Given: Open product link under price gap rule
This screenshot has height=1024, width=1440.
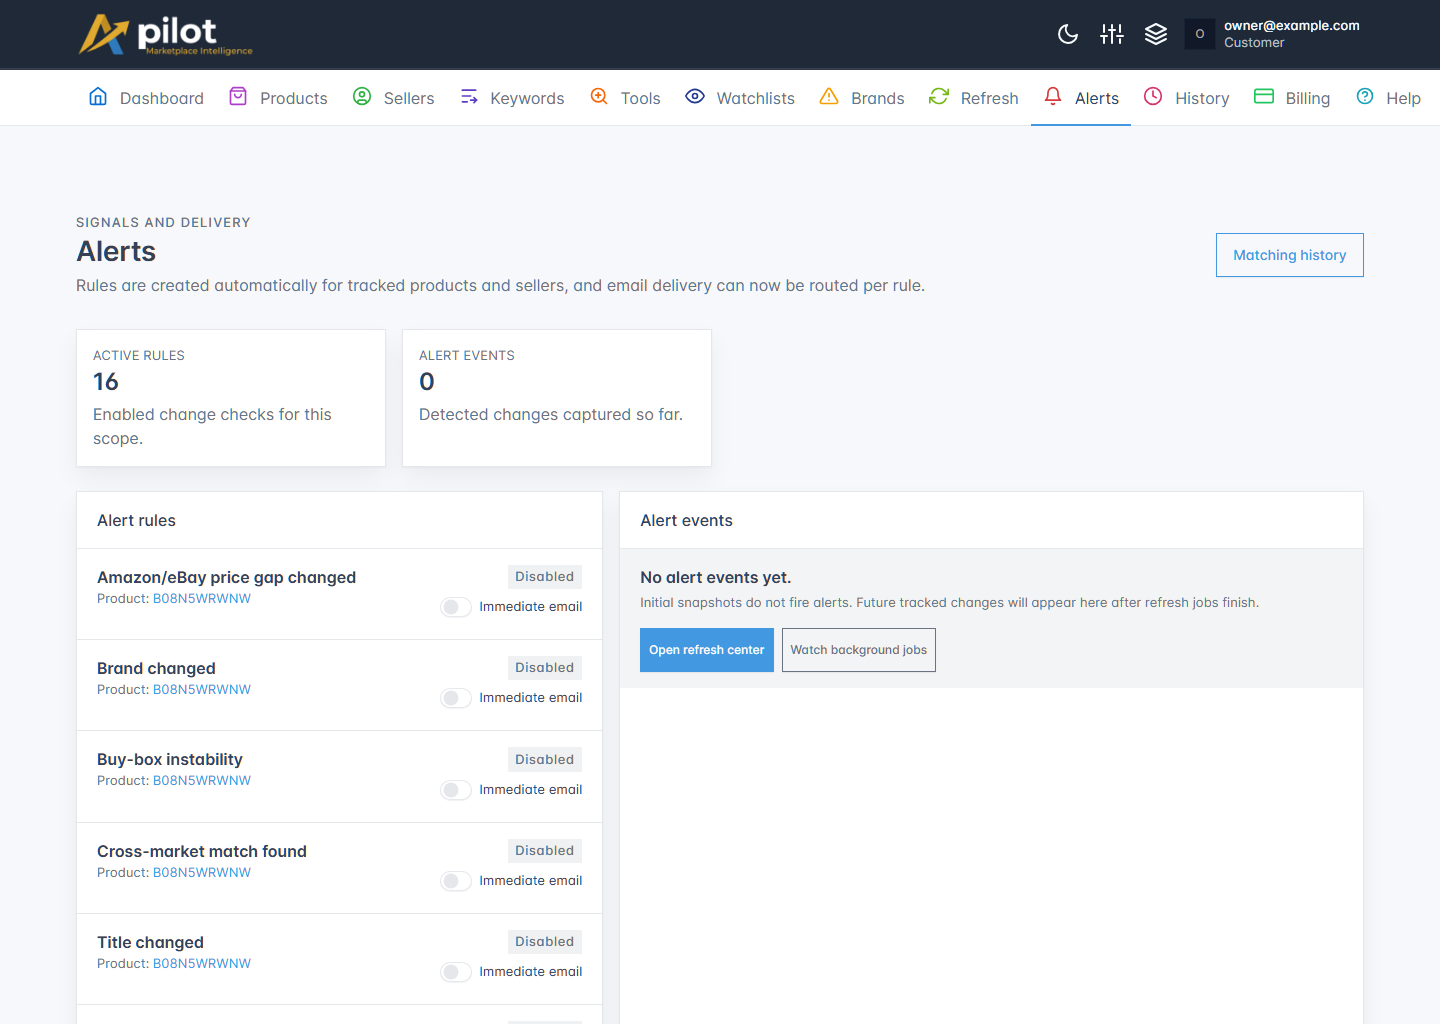Looking at the screenshot, I should [x=202, y=599].
